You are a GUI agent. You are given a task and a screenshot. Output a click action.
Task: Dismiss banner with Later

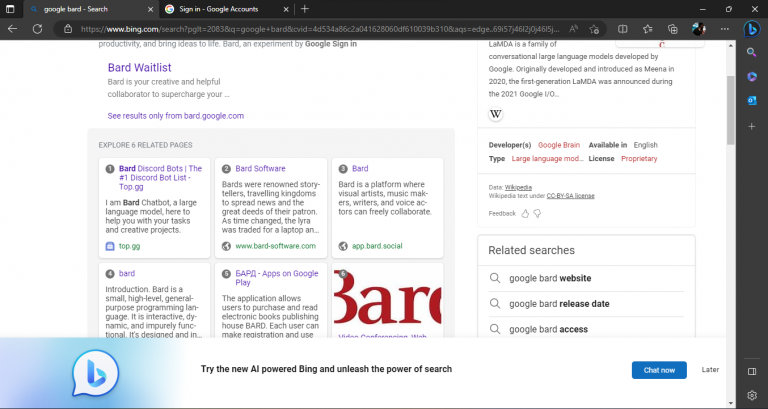click(710, 370)
